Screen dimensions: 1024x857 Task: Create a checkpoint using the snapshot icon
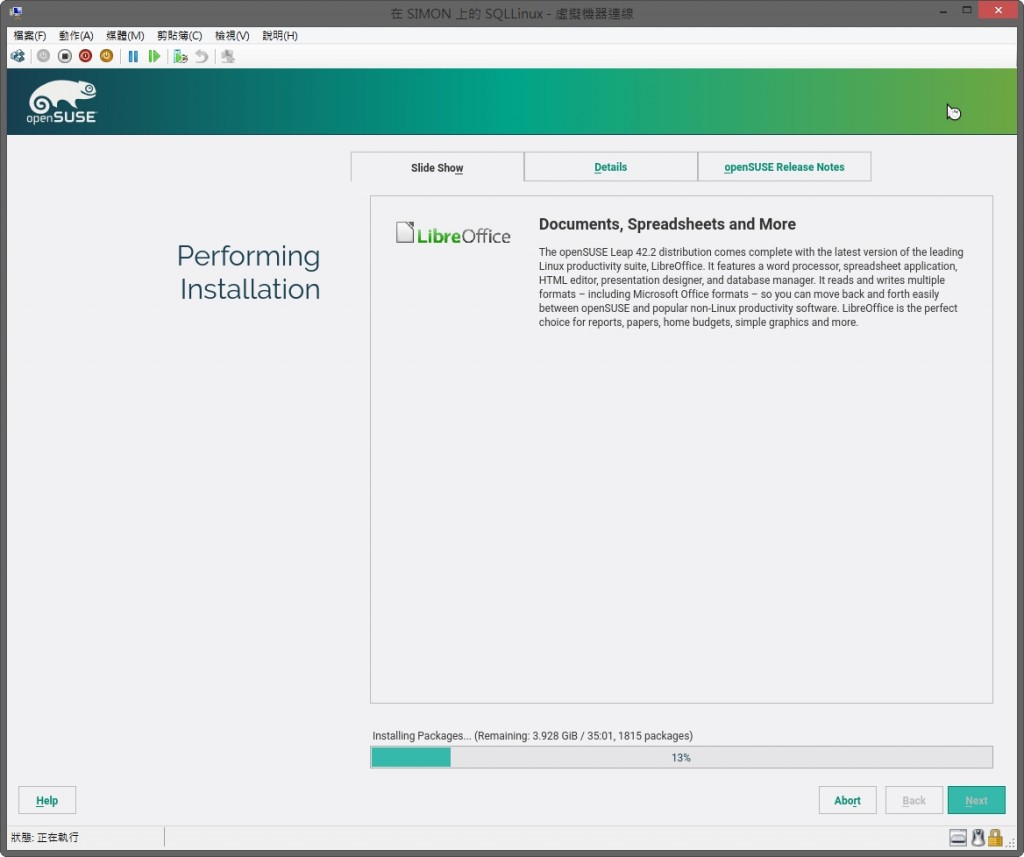180,56
